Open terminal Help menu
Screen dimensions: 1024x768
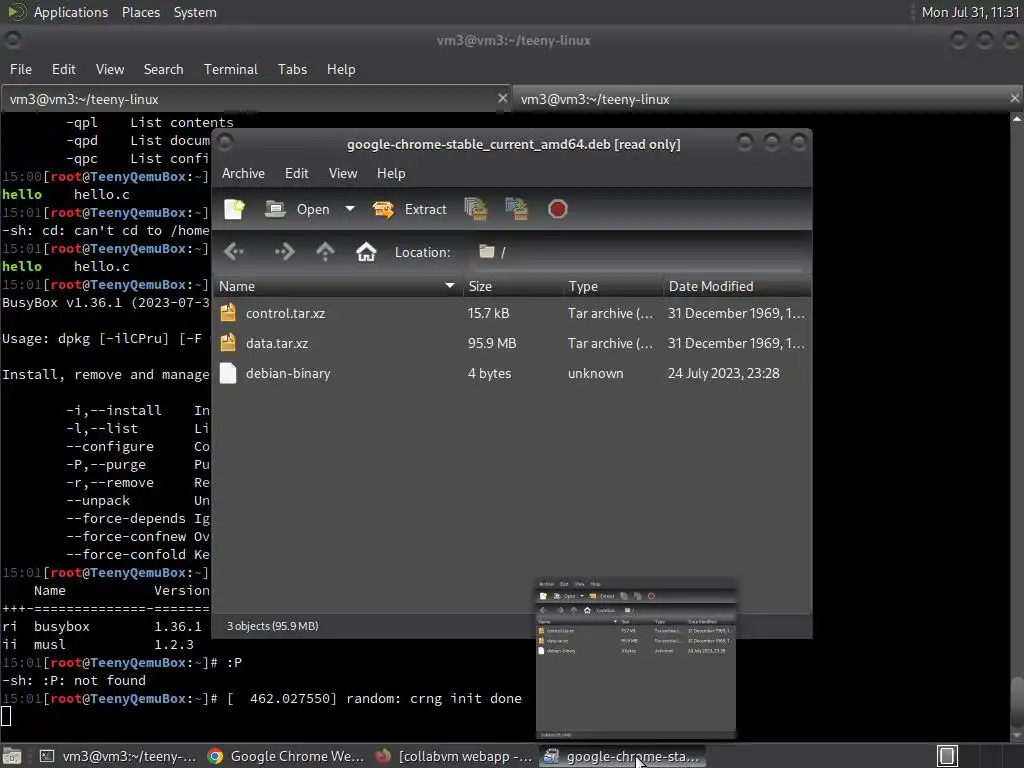click(x=341, y=69)
